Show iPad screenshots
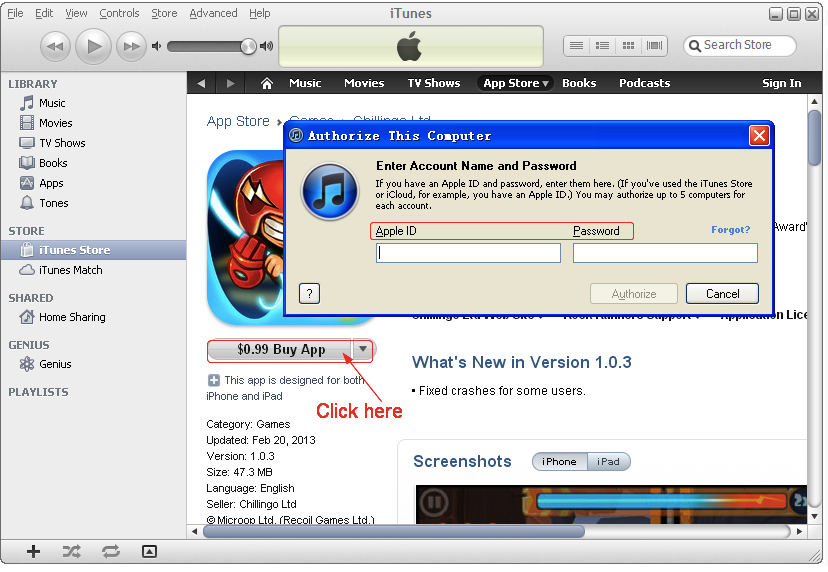The width and height of the screenshot is (828, 572). [609, 462]
